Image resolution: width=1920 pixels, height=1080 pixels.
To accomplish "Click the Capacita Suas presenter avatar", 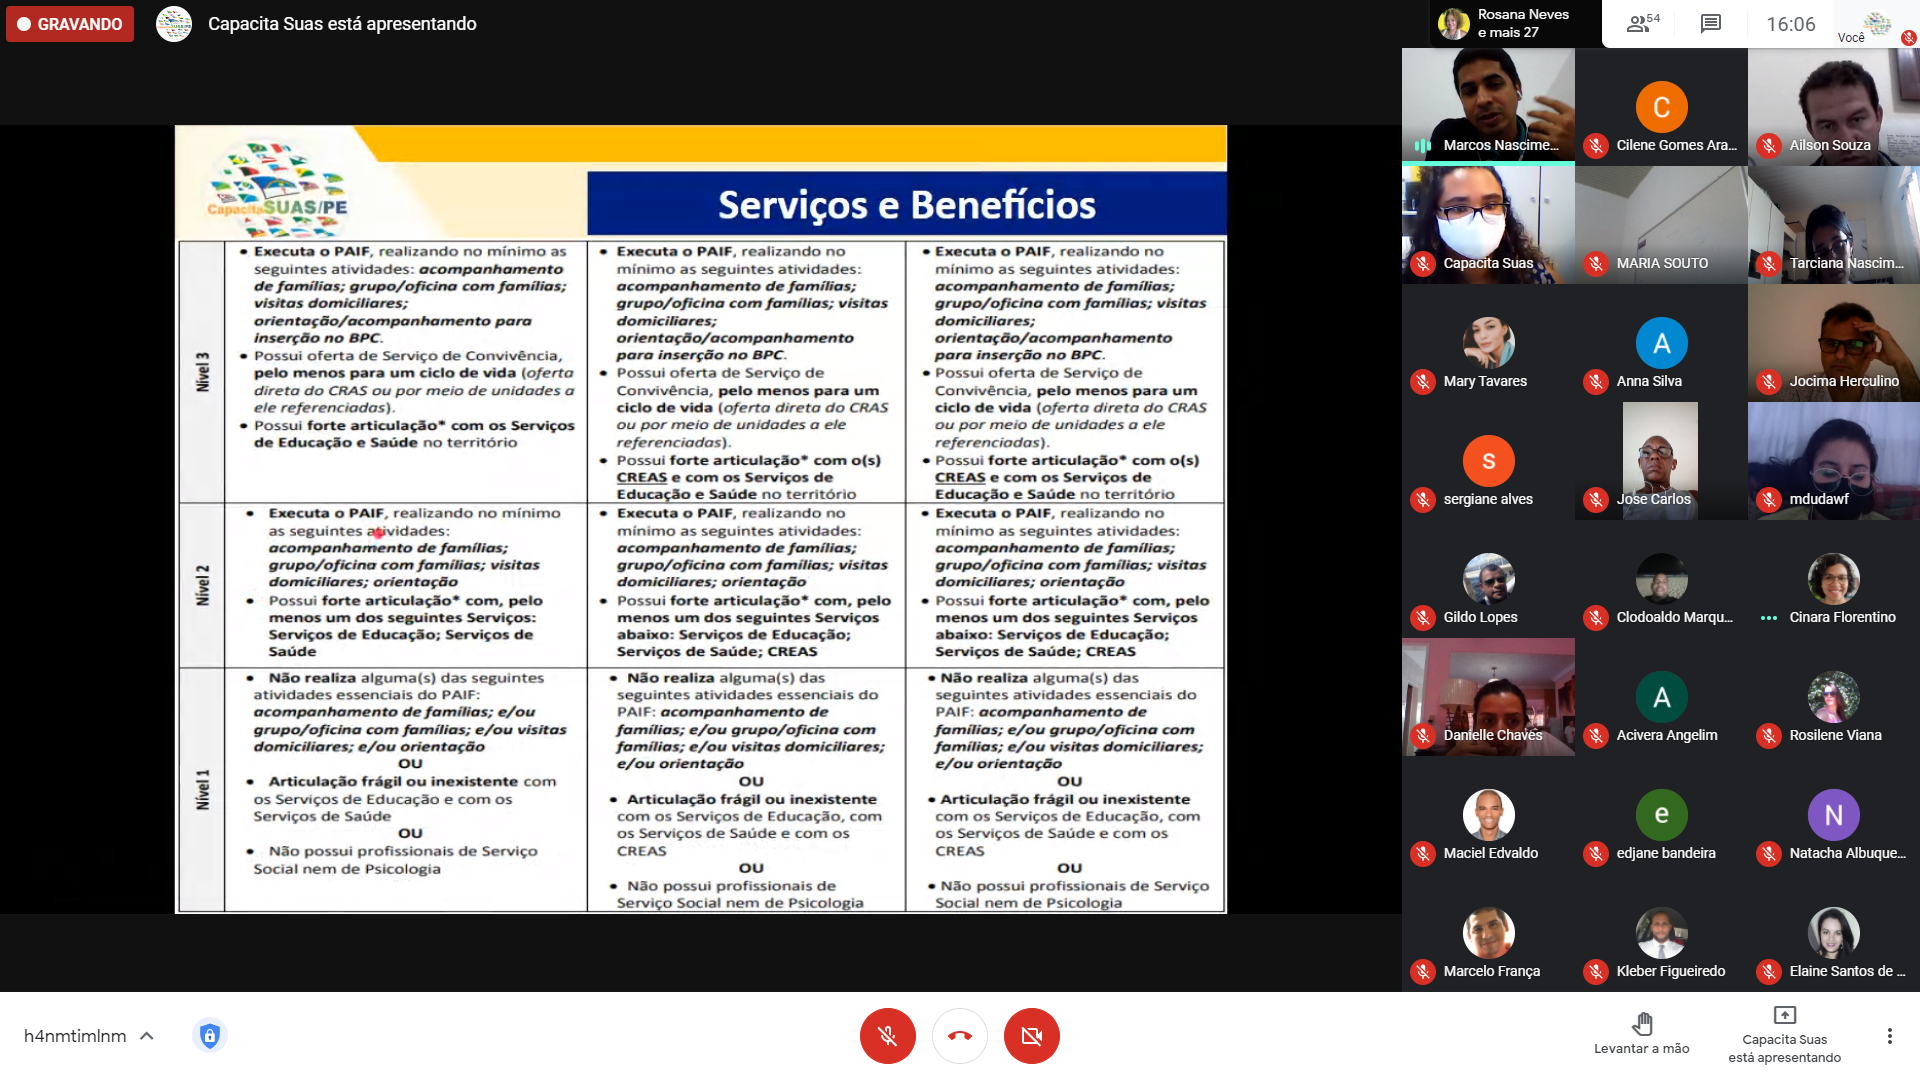I will 174,24.
